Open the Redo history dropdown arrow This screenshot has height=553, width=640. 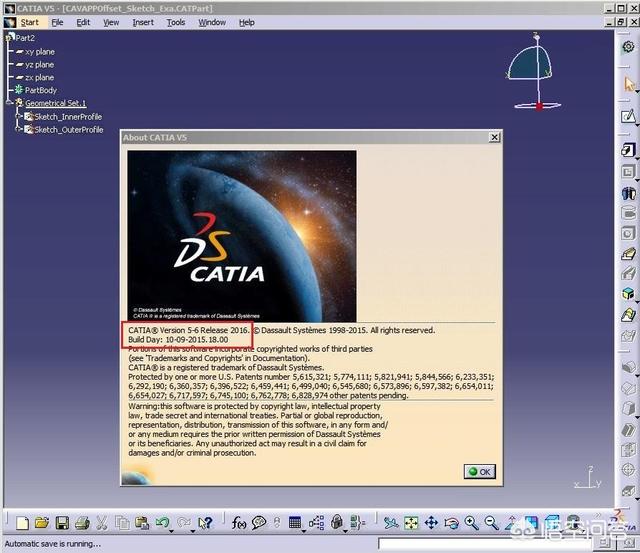(x=192, y=531)
